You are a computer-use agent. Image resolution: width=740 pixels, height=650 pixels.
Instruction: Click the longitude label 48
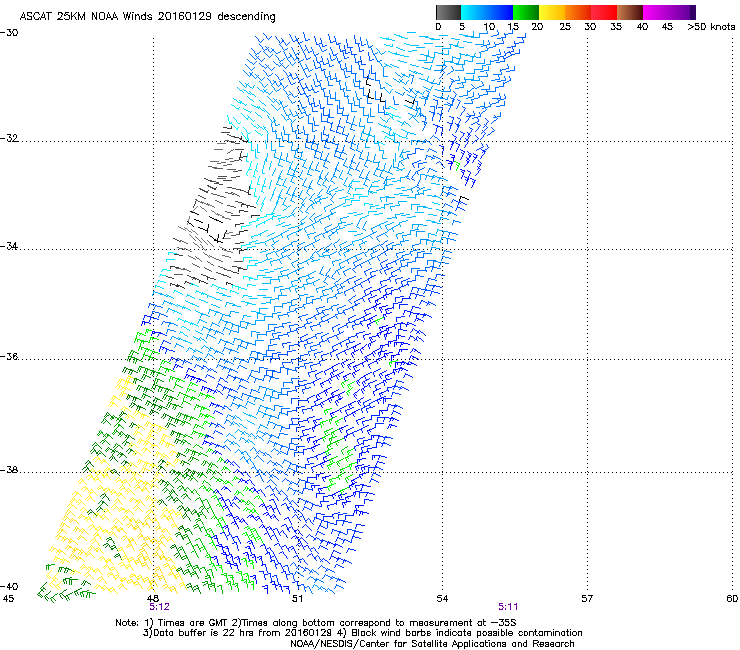[x=152, y=599]
